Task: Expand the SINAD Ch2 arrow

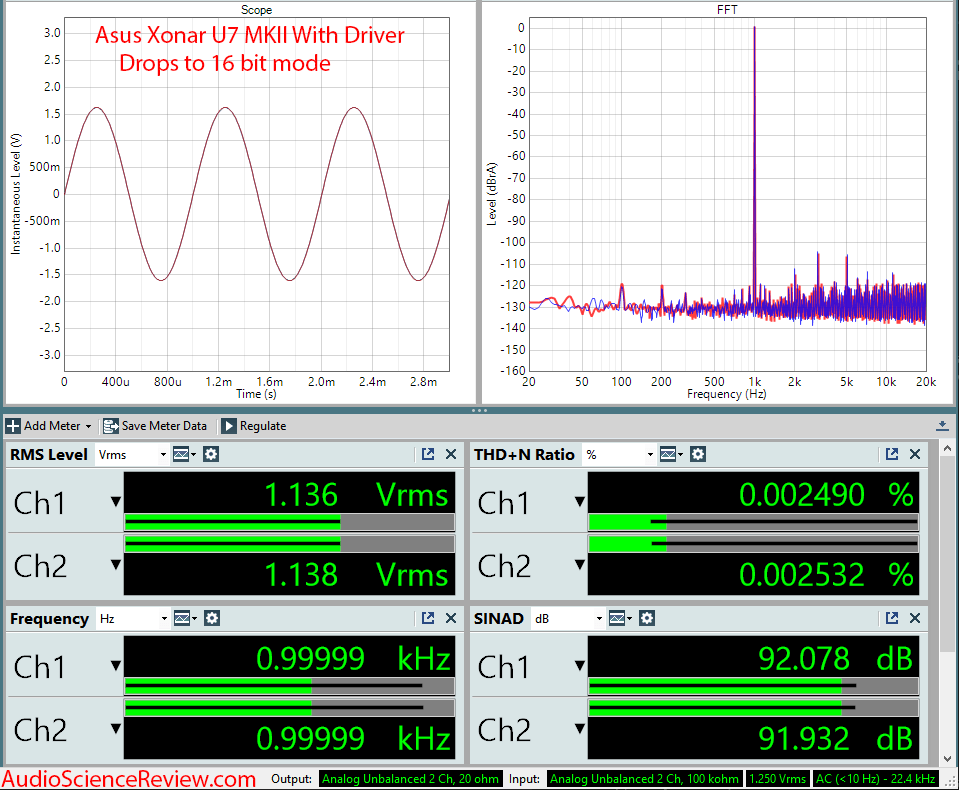Action: pyautogui.click(x=580, y=728)
